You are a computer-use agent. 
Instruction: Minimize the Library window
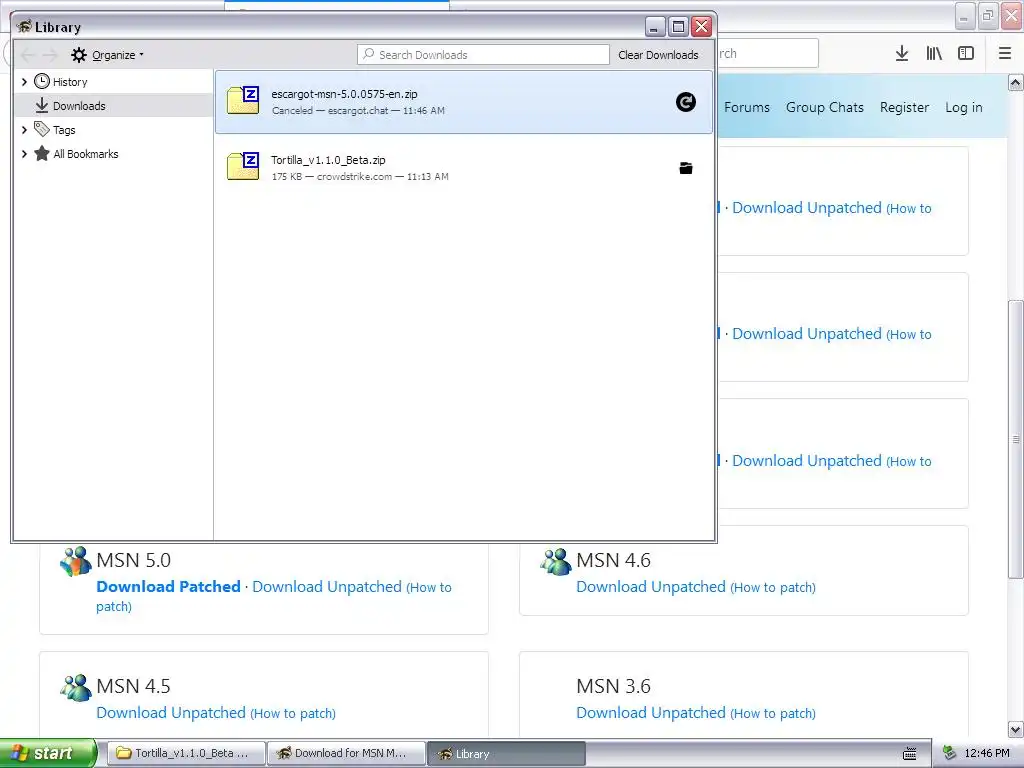655,26
